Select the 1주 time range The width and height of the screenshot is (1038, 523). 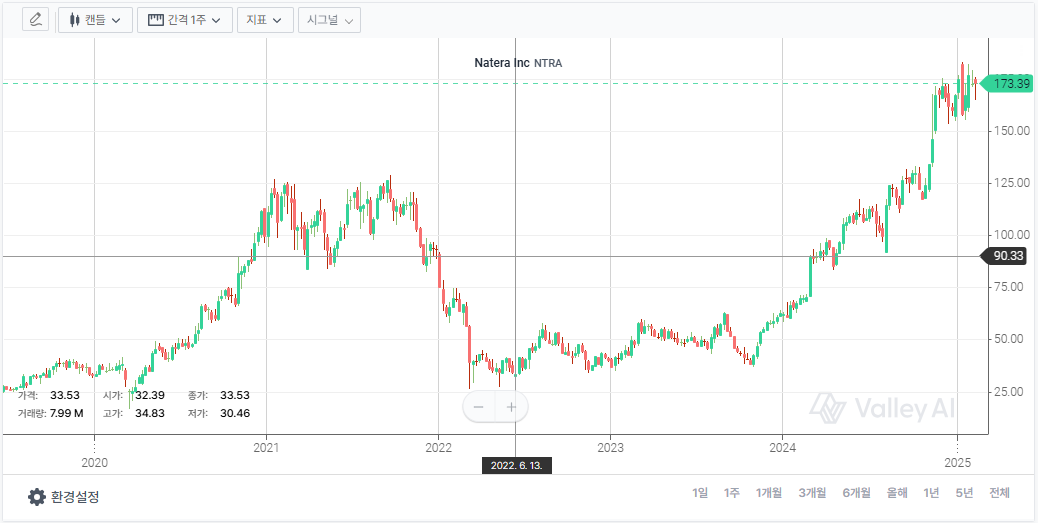731,493
